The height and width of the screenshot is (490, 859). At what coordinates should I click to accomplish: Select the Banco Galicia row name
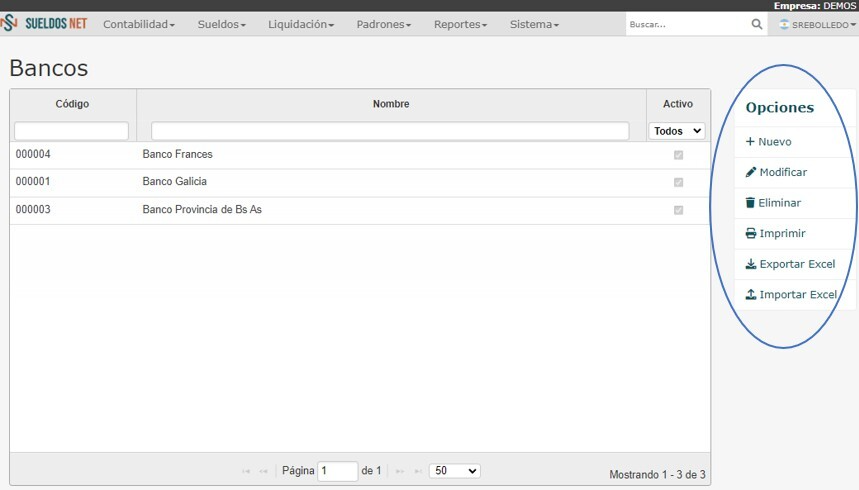[175, 181]
